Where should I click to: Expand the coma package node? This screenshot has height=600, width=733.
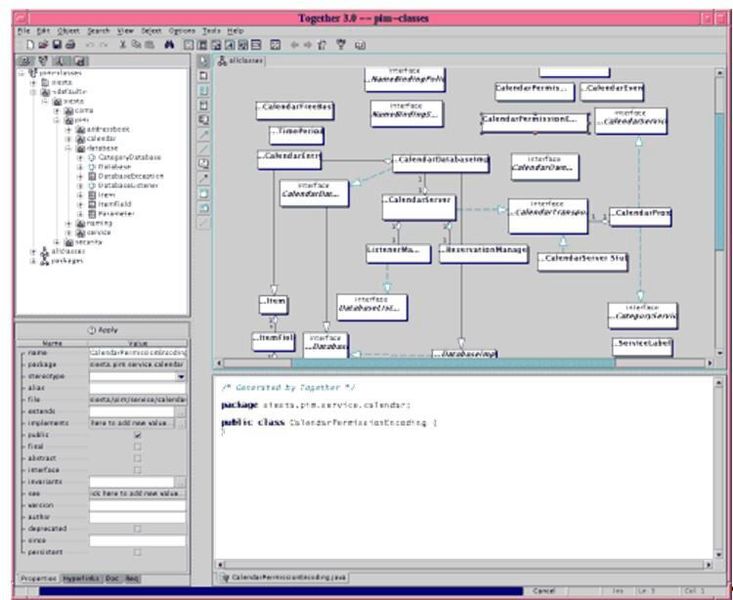pos(57,111)
